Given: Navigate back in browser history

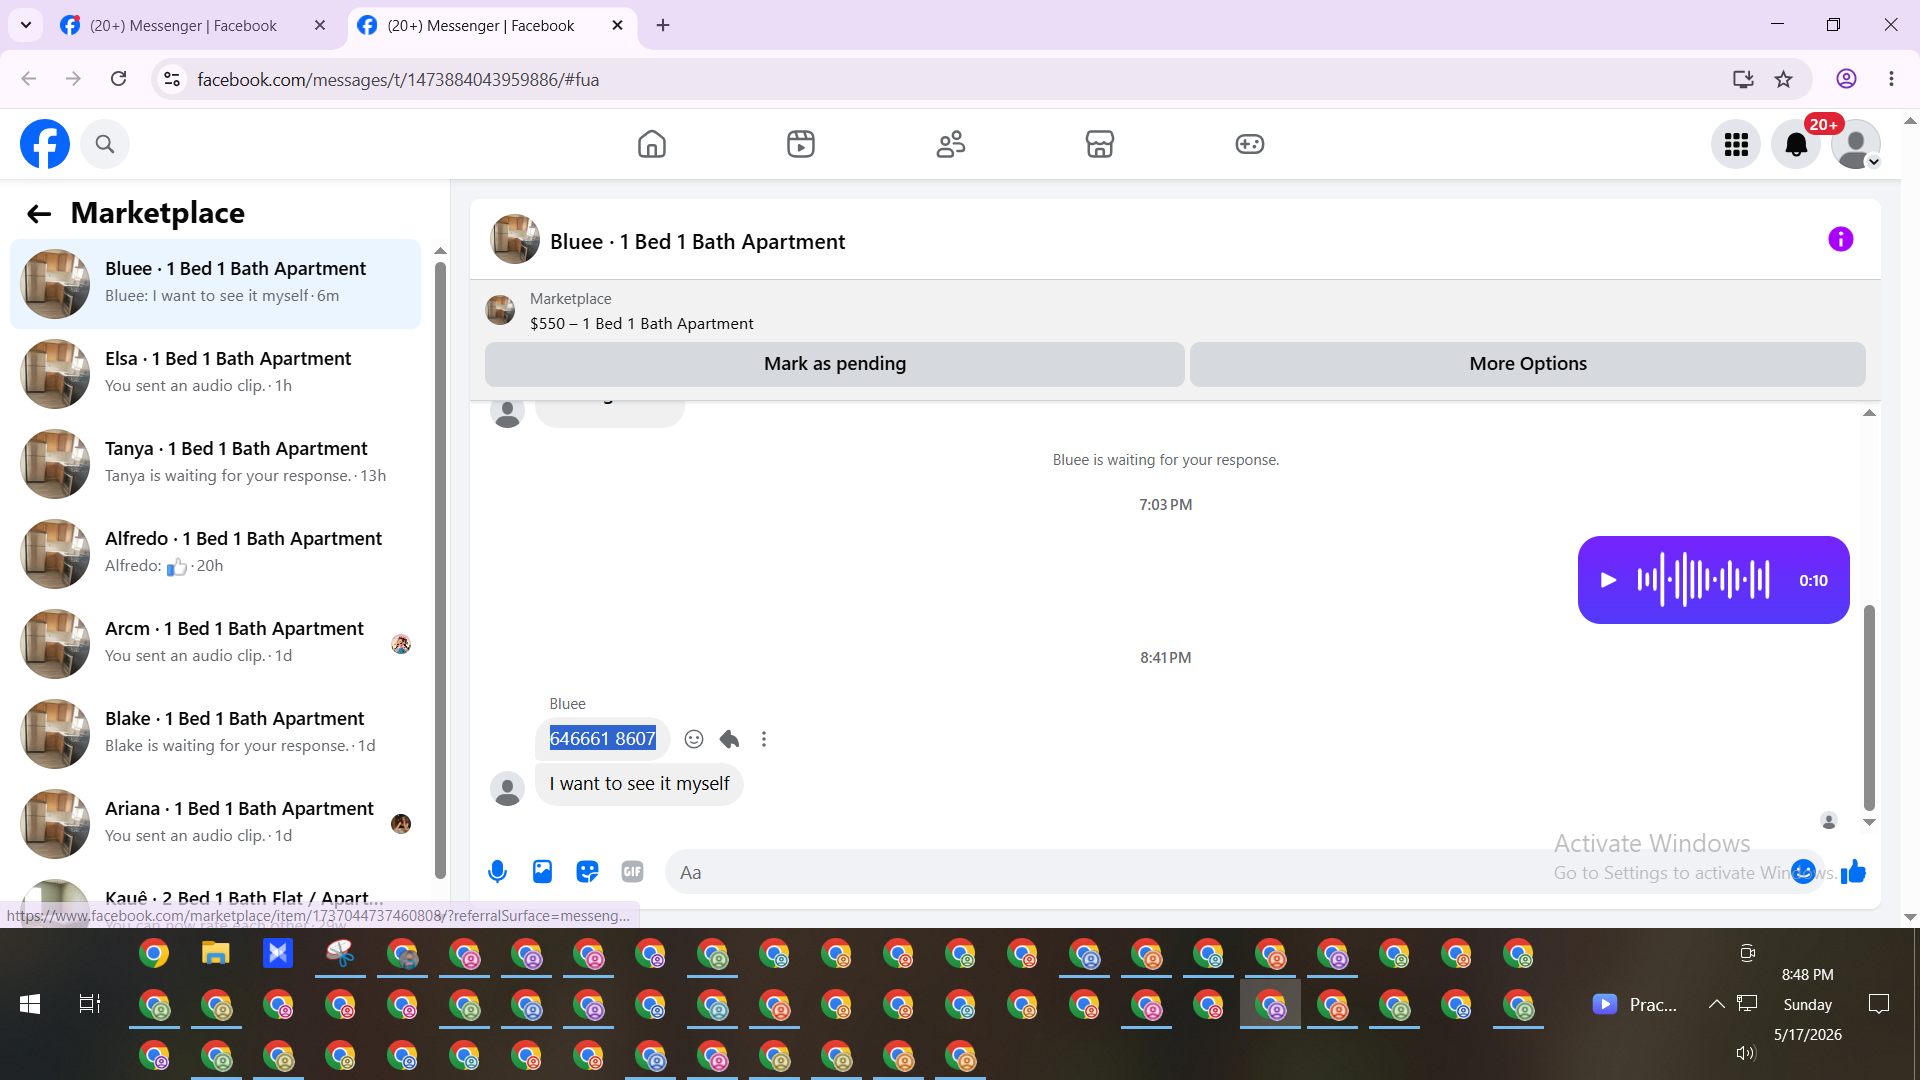Looking at the screenshot, I should point(28,79).
